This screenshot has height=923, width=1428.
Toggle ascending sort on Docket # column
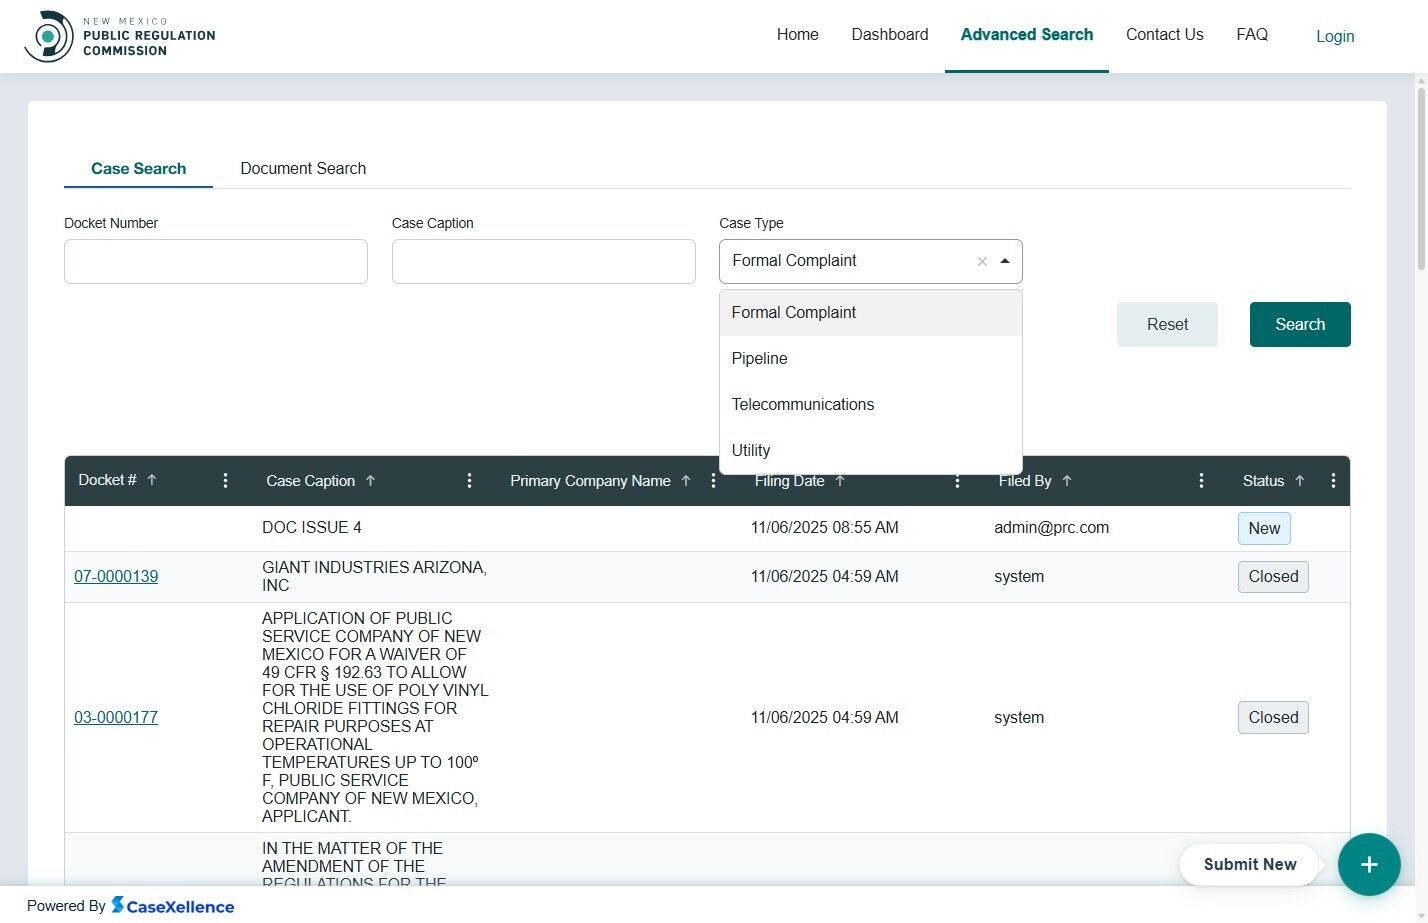152,480
